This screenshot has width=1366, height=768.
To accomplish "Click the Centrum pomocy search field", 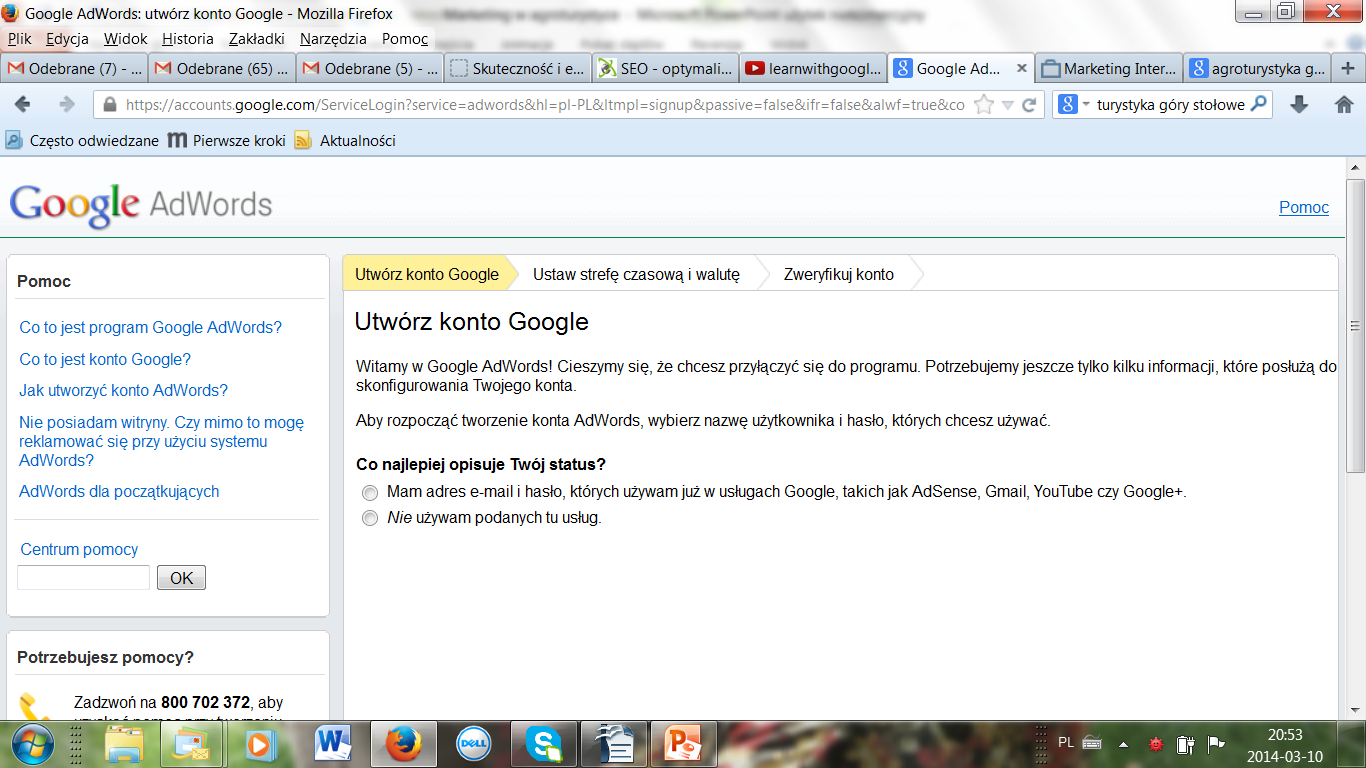I will (83, 577).
